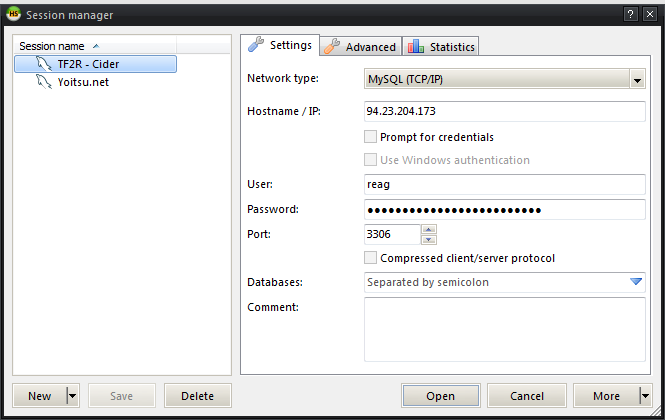
Task: Click the dolphin icon beside TF2R - Cider
Action: (44, 64)
